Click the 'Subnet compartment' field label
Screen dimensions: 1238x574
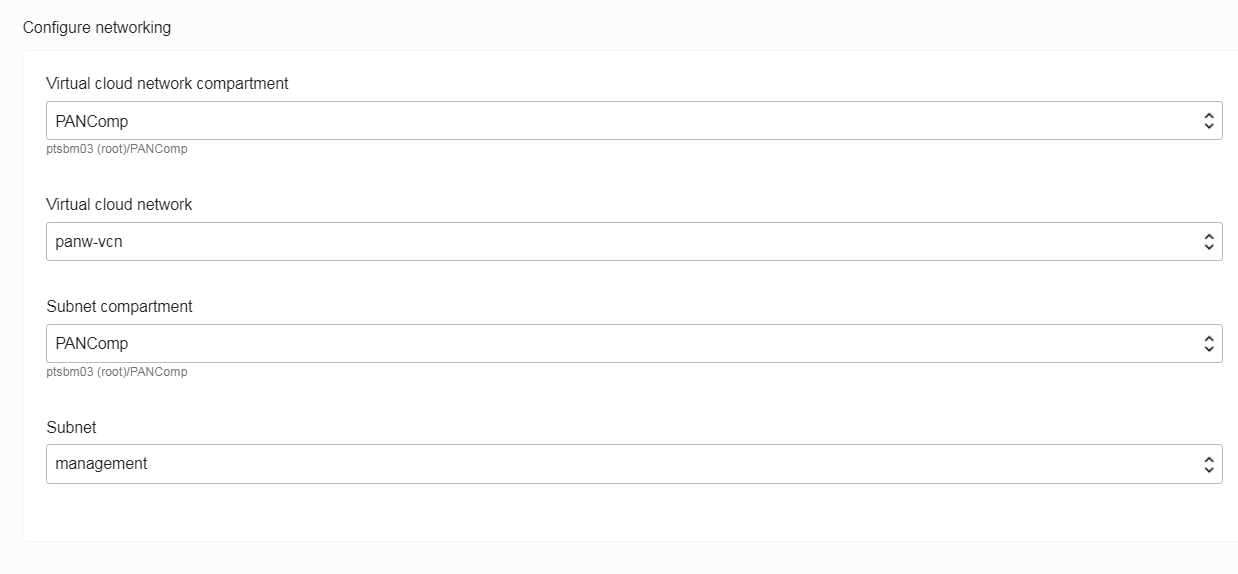119,307
